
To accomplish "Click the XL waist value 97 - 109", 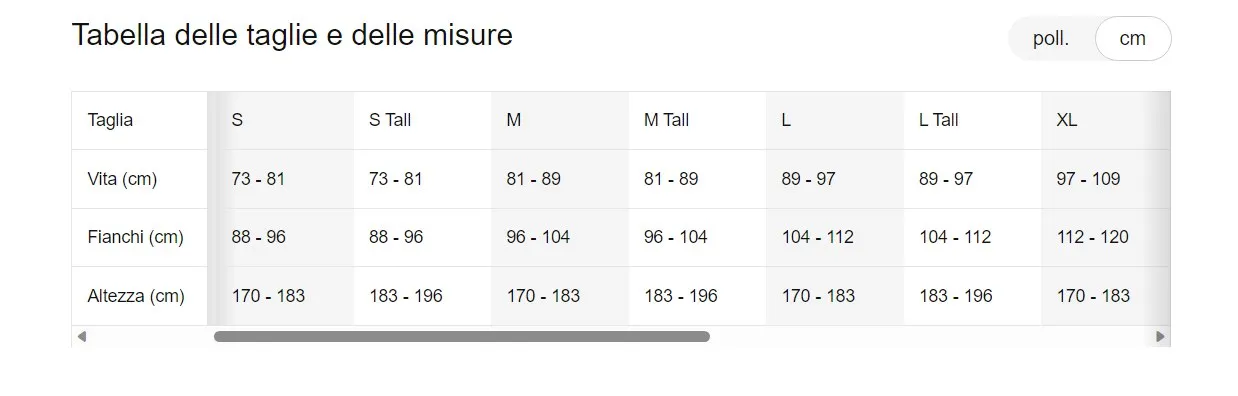I will click(1088, 180).
